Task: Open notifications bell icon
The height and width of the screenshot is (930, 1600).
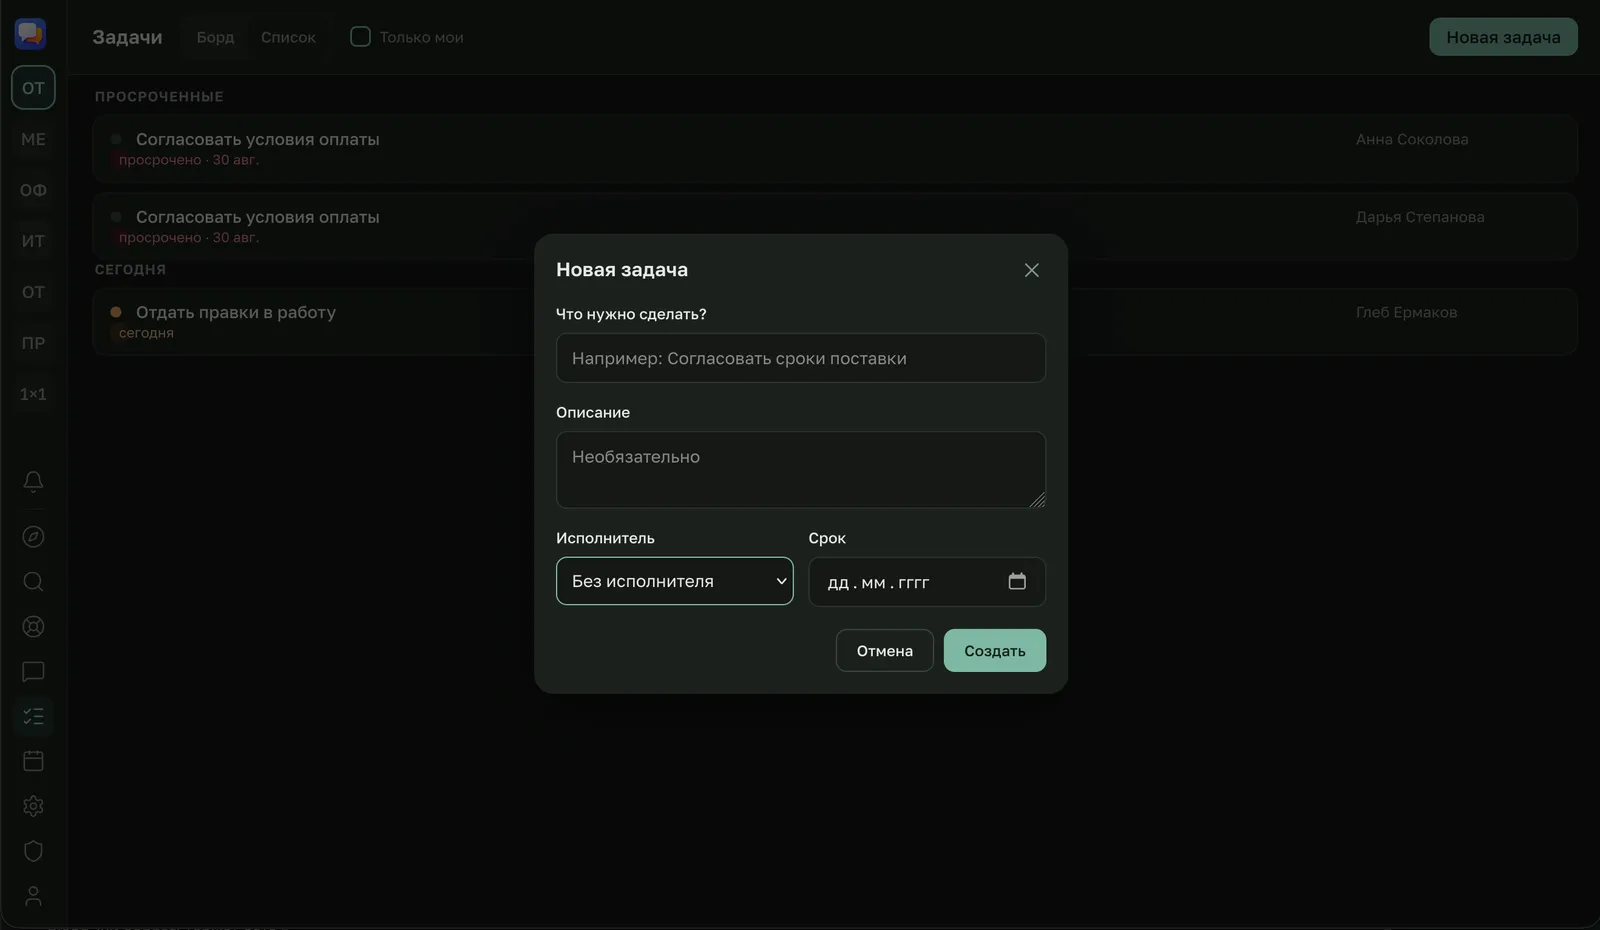Action: (x=33, y=482)
